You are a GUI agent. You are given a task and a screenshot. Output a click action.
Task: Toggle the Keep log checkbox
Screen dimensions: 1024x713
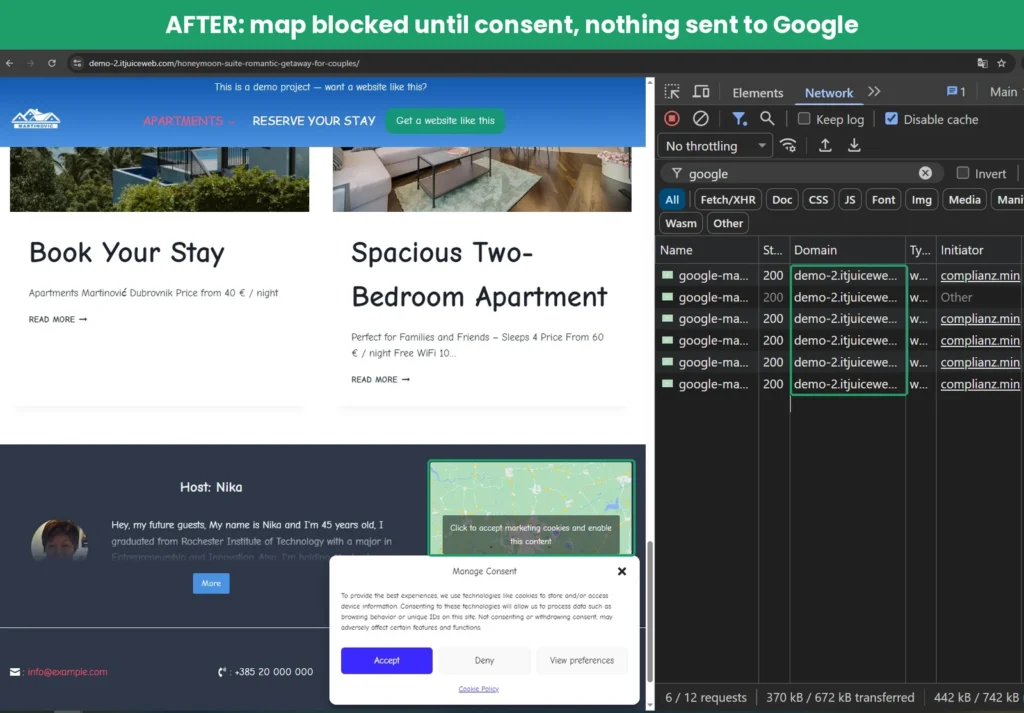coord(804,119)
